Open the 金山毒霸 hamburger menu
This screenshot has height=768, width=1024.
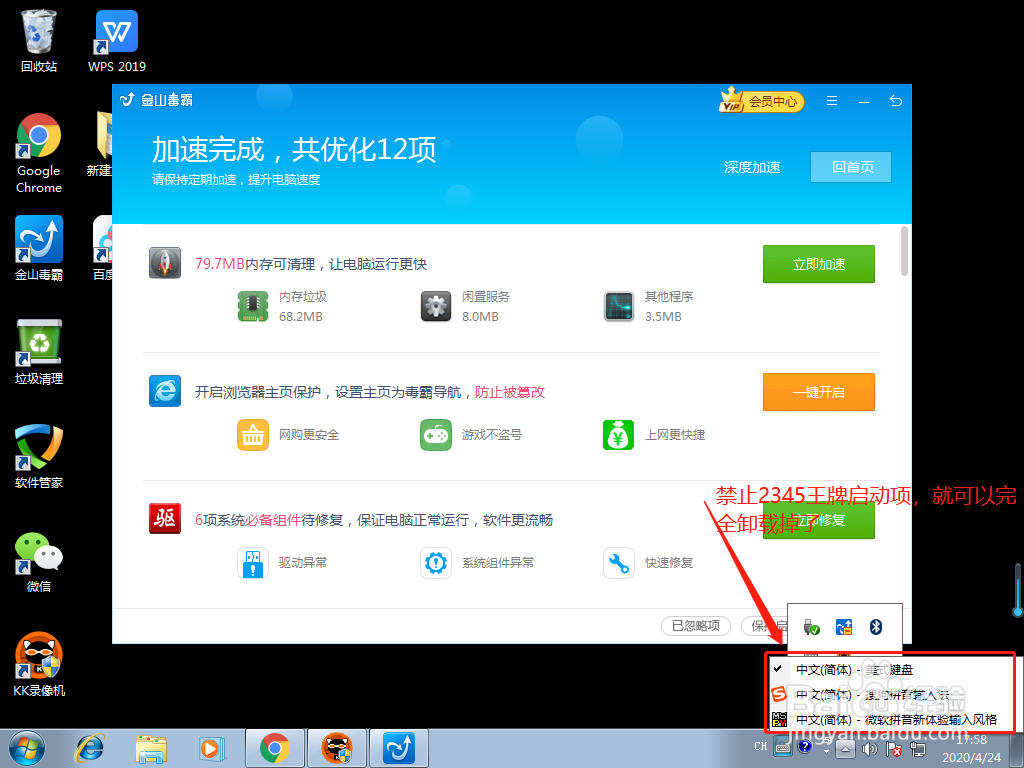coord(831,101)
